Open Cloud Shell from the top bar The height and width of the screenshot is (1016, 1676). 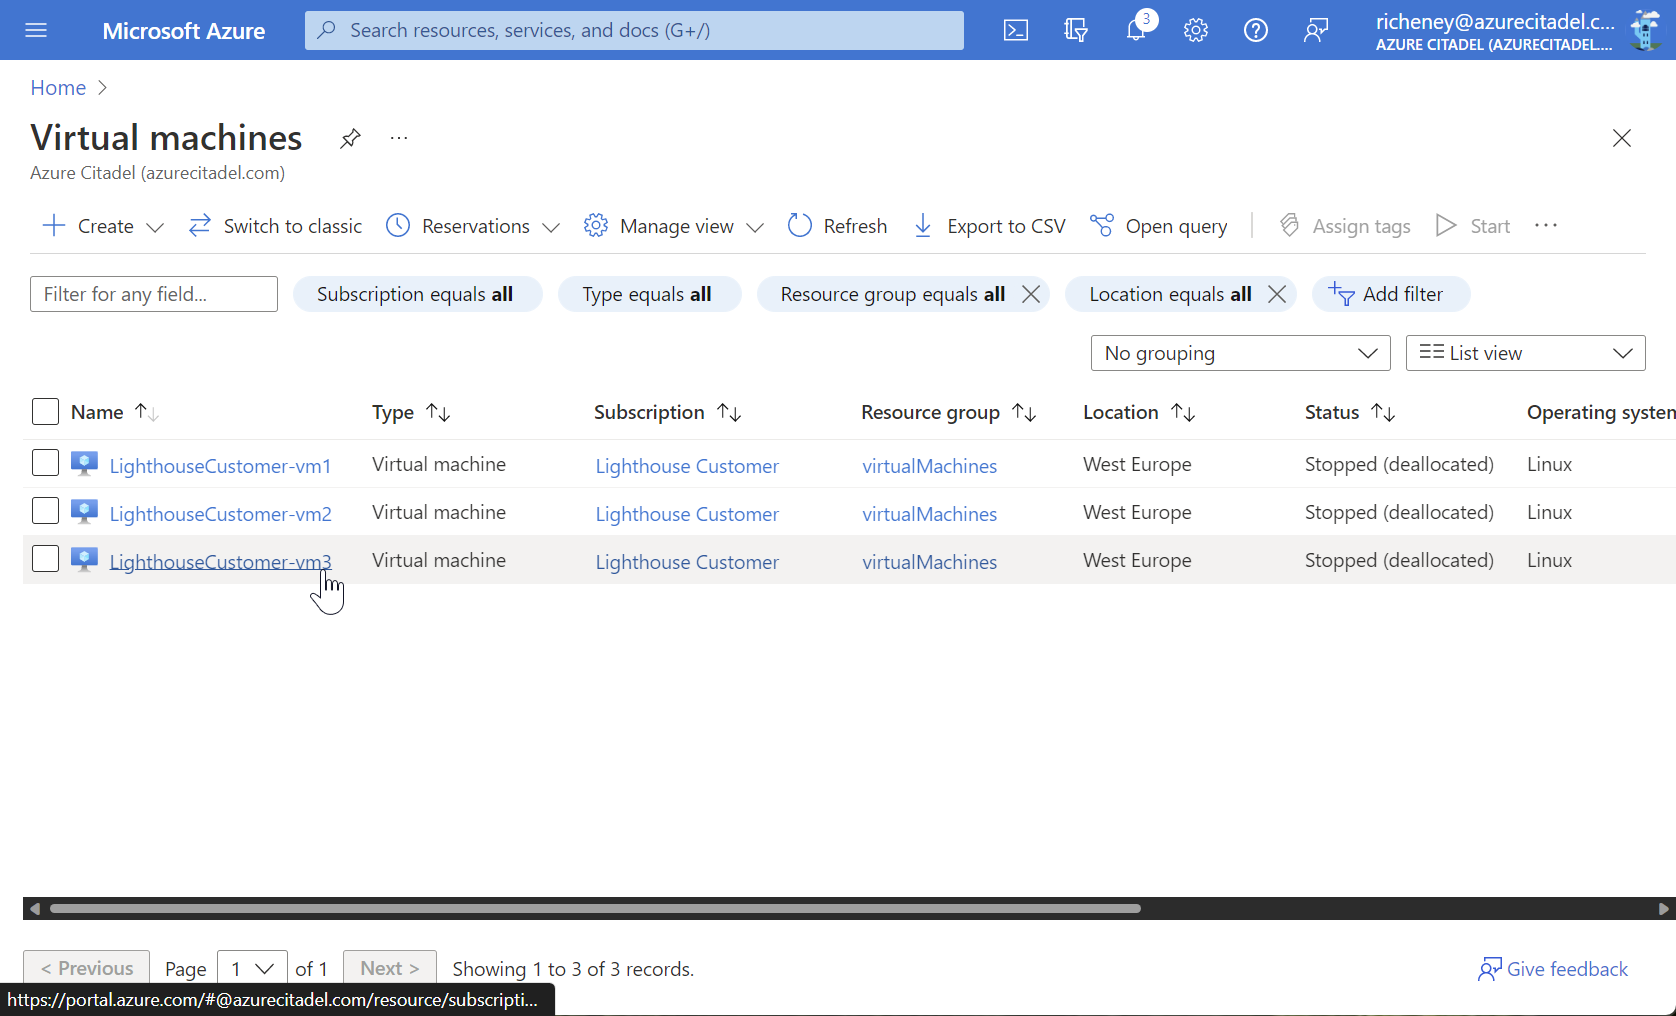click(1015, 30)
